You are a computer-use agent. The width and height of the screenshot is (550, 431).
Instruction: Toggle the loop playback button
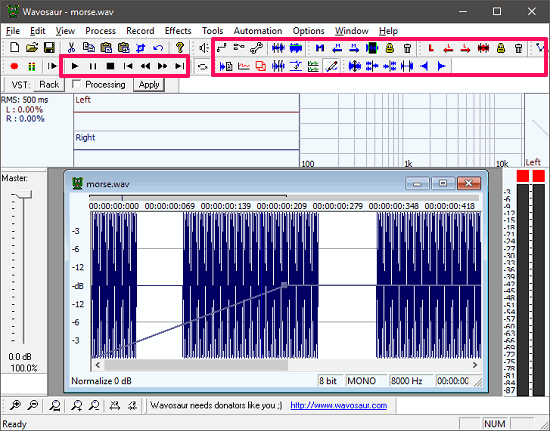202,66
